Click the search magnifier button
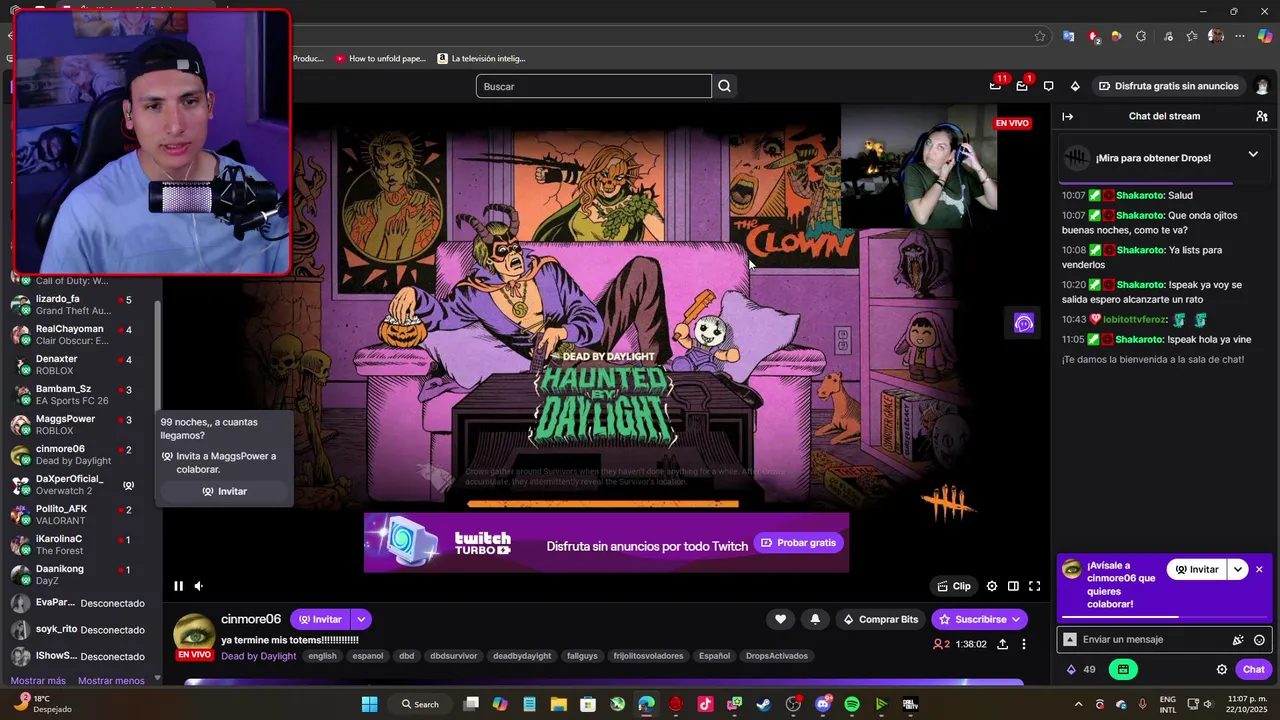Screen dimensions: 1280x720 point(725,86)
